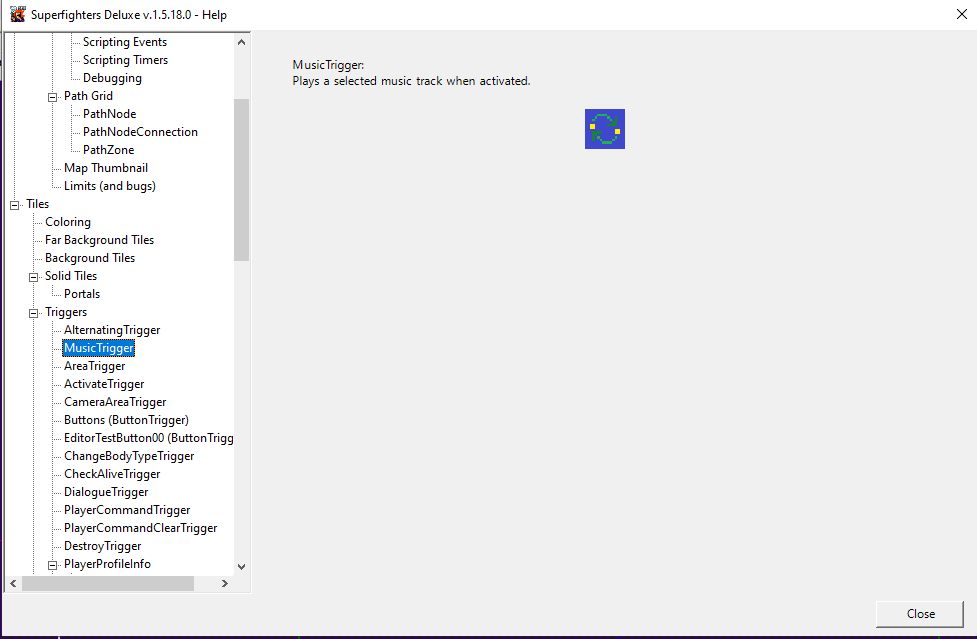Select the Tiles topic
The image size is (977, 639).
pyautogui.click(x=37, y=204)
